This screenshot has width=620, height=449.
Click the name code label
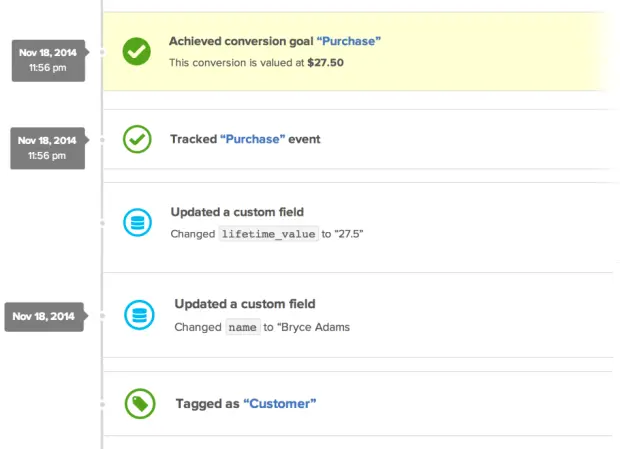pos(241,327)
